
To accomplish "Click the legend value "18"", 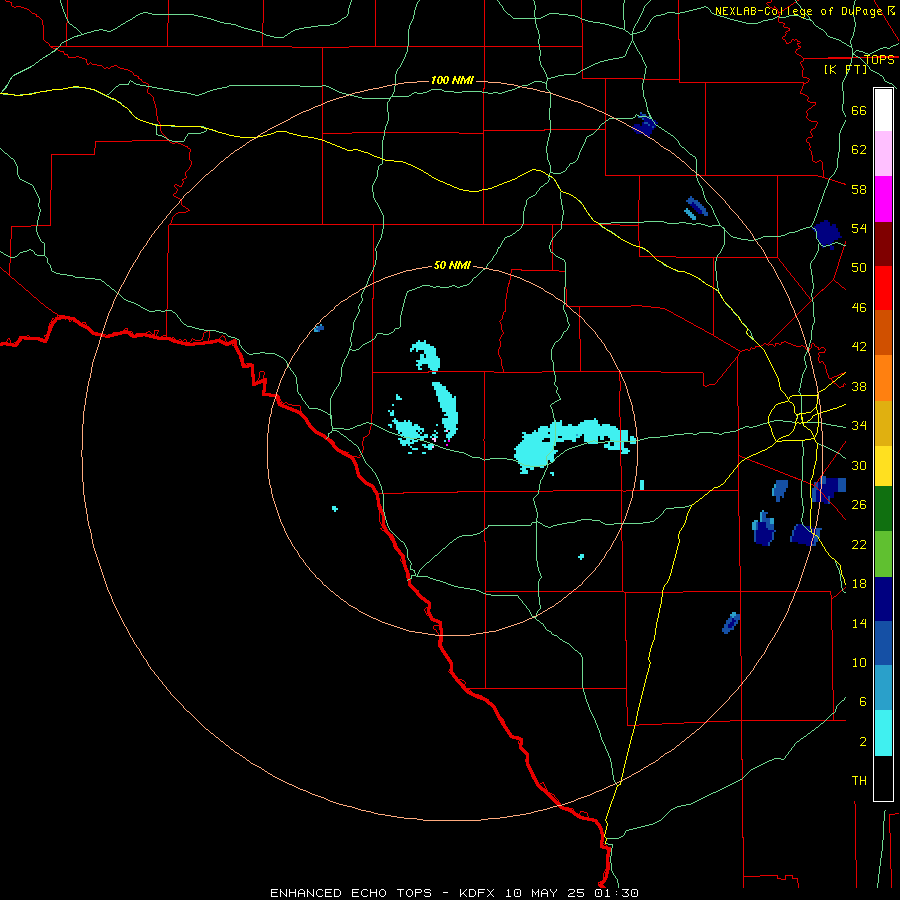I will tap(859, 584).
